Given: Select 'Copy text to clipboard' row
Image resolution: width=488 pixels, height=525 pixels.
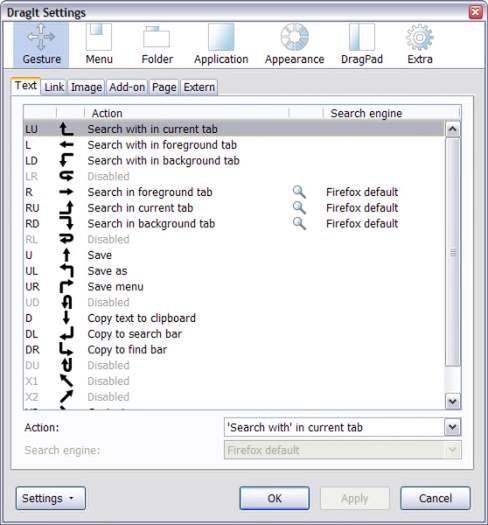Looking at the screenshot, I should coord(234,318).
